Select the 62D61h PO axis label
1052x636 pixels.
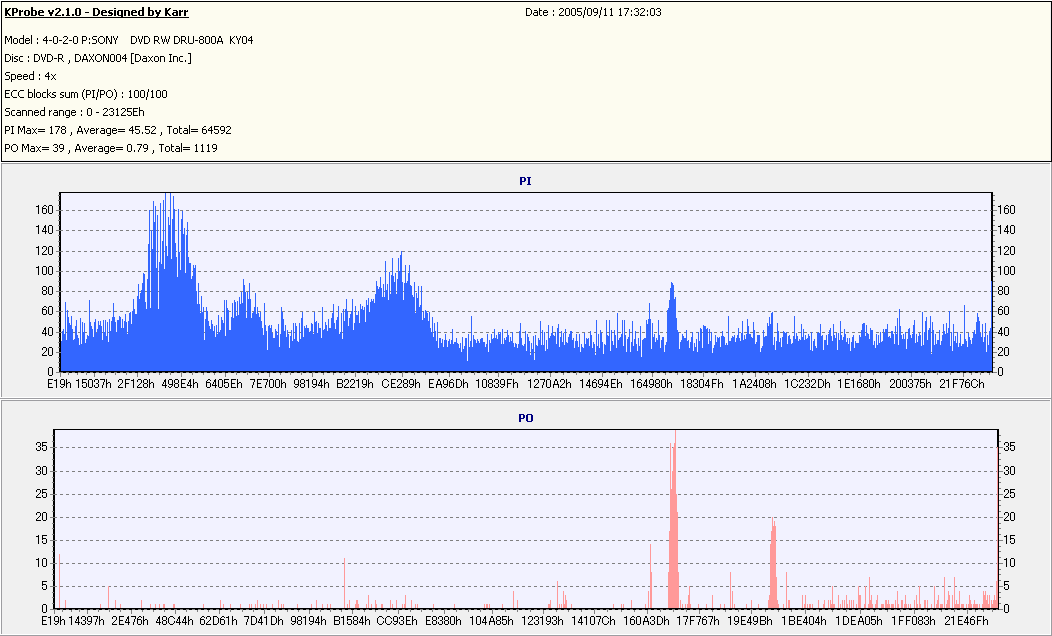(219, 621)
